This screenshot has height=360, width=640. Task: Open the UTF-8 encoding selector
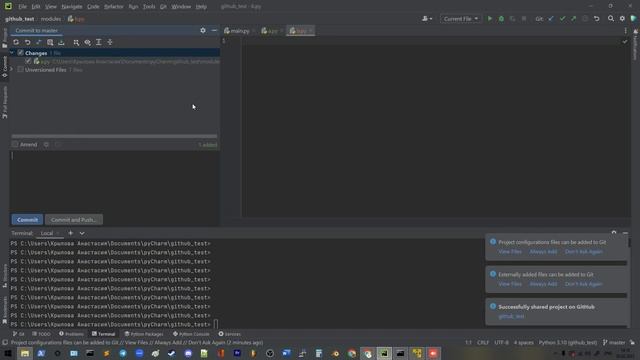(x=502, y=342)
